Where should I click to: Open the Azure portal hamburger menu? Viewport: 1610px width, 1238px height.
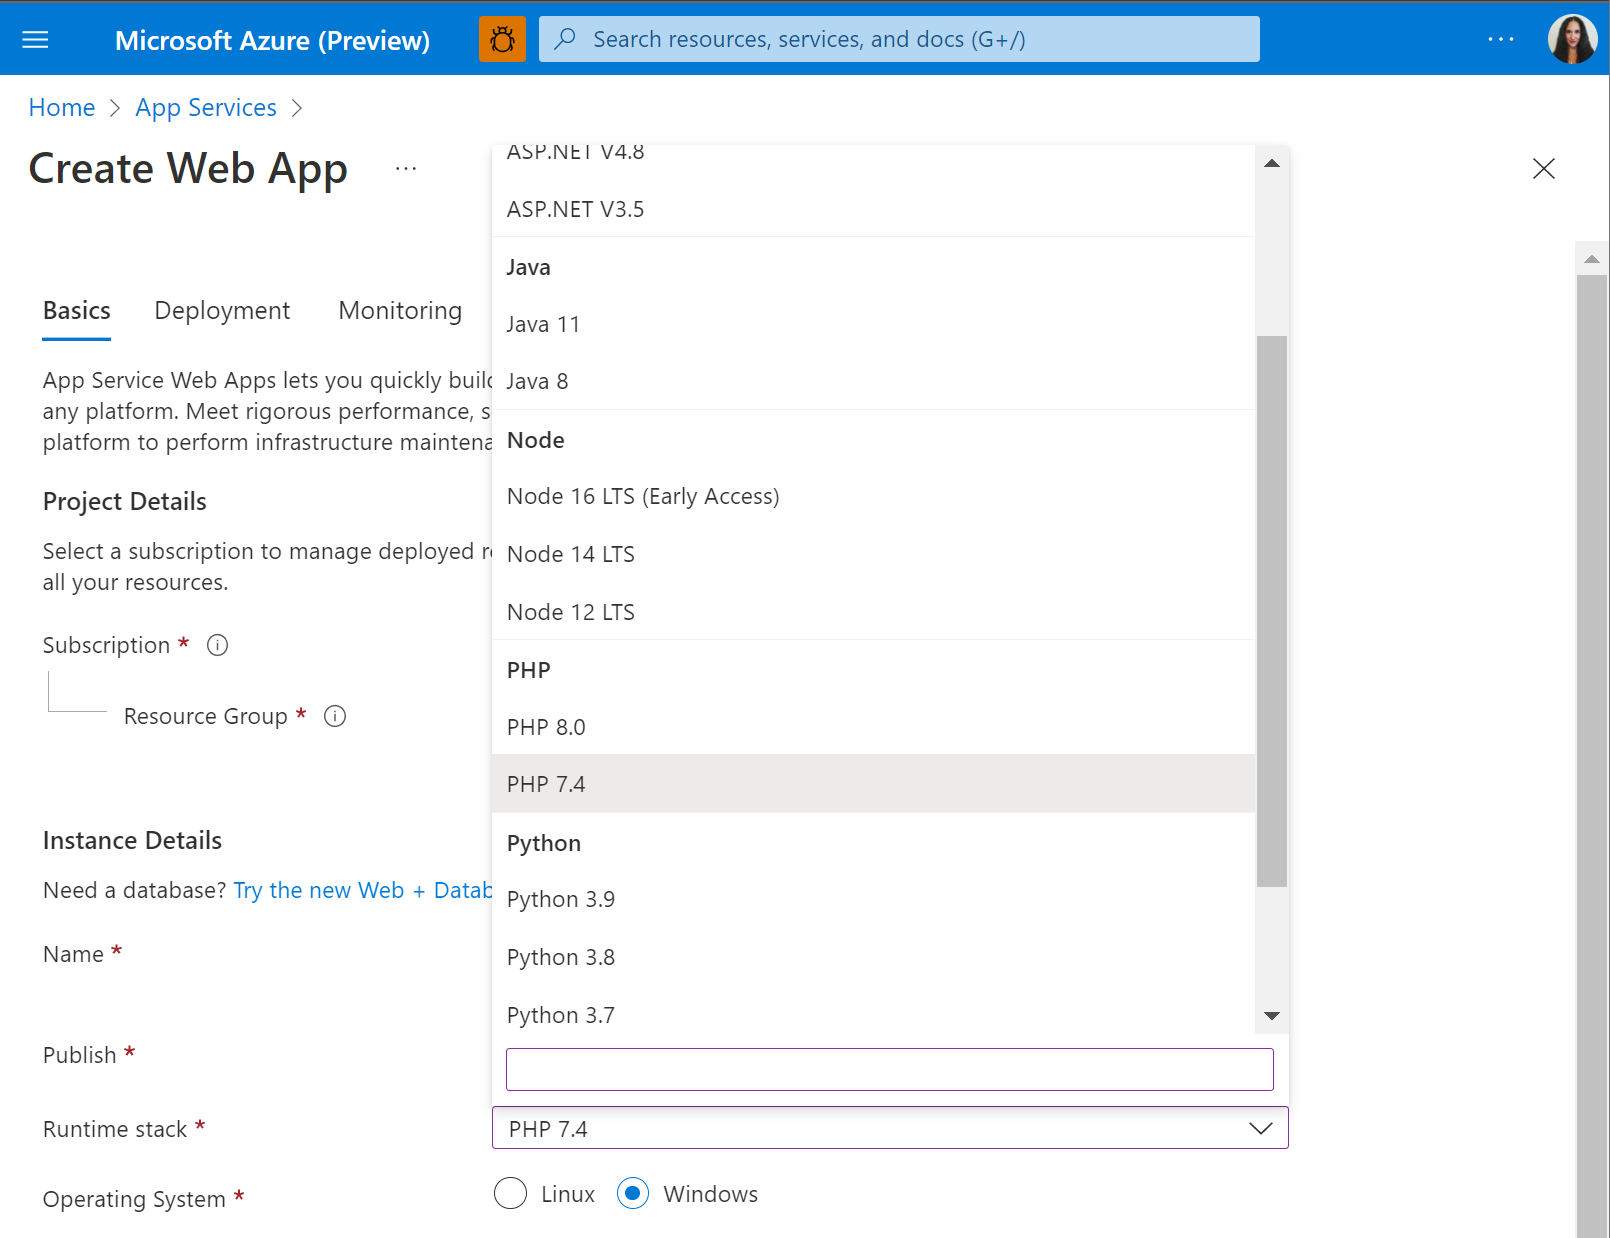point(35,39)
